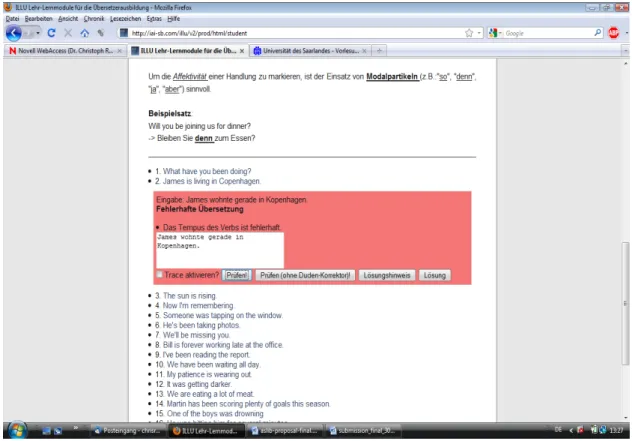This screenshot has width=632, height=441.
Task: Close the Universität des Saarlandes tab
Action: (364, 51)
